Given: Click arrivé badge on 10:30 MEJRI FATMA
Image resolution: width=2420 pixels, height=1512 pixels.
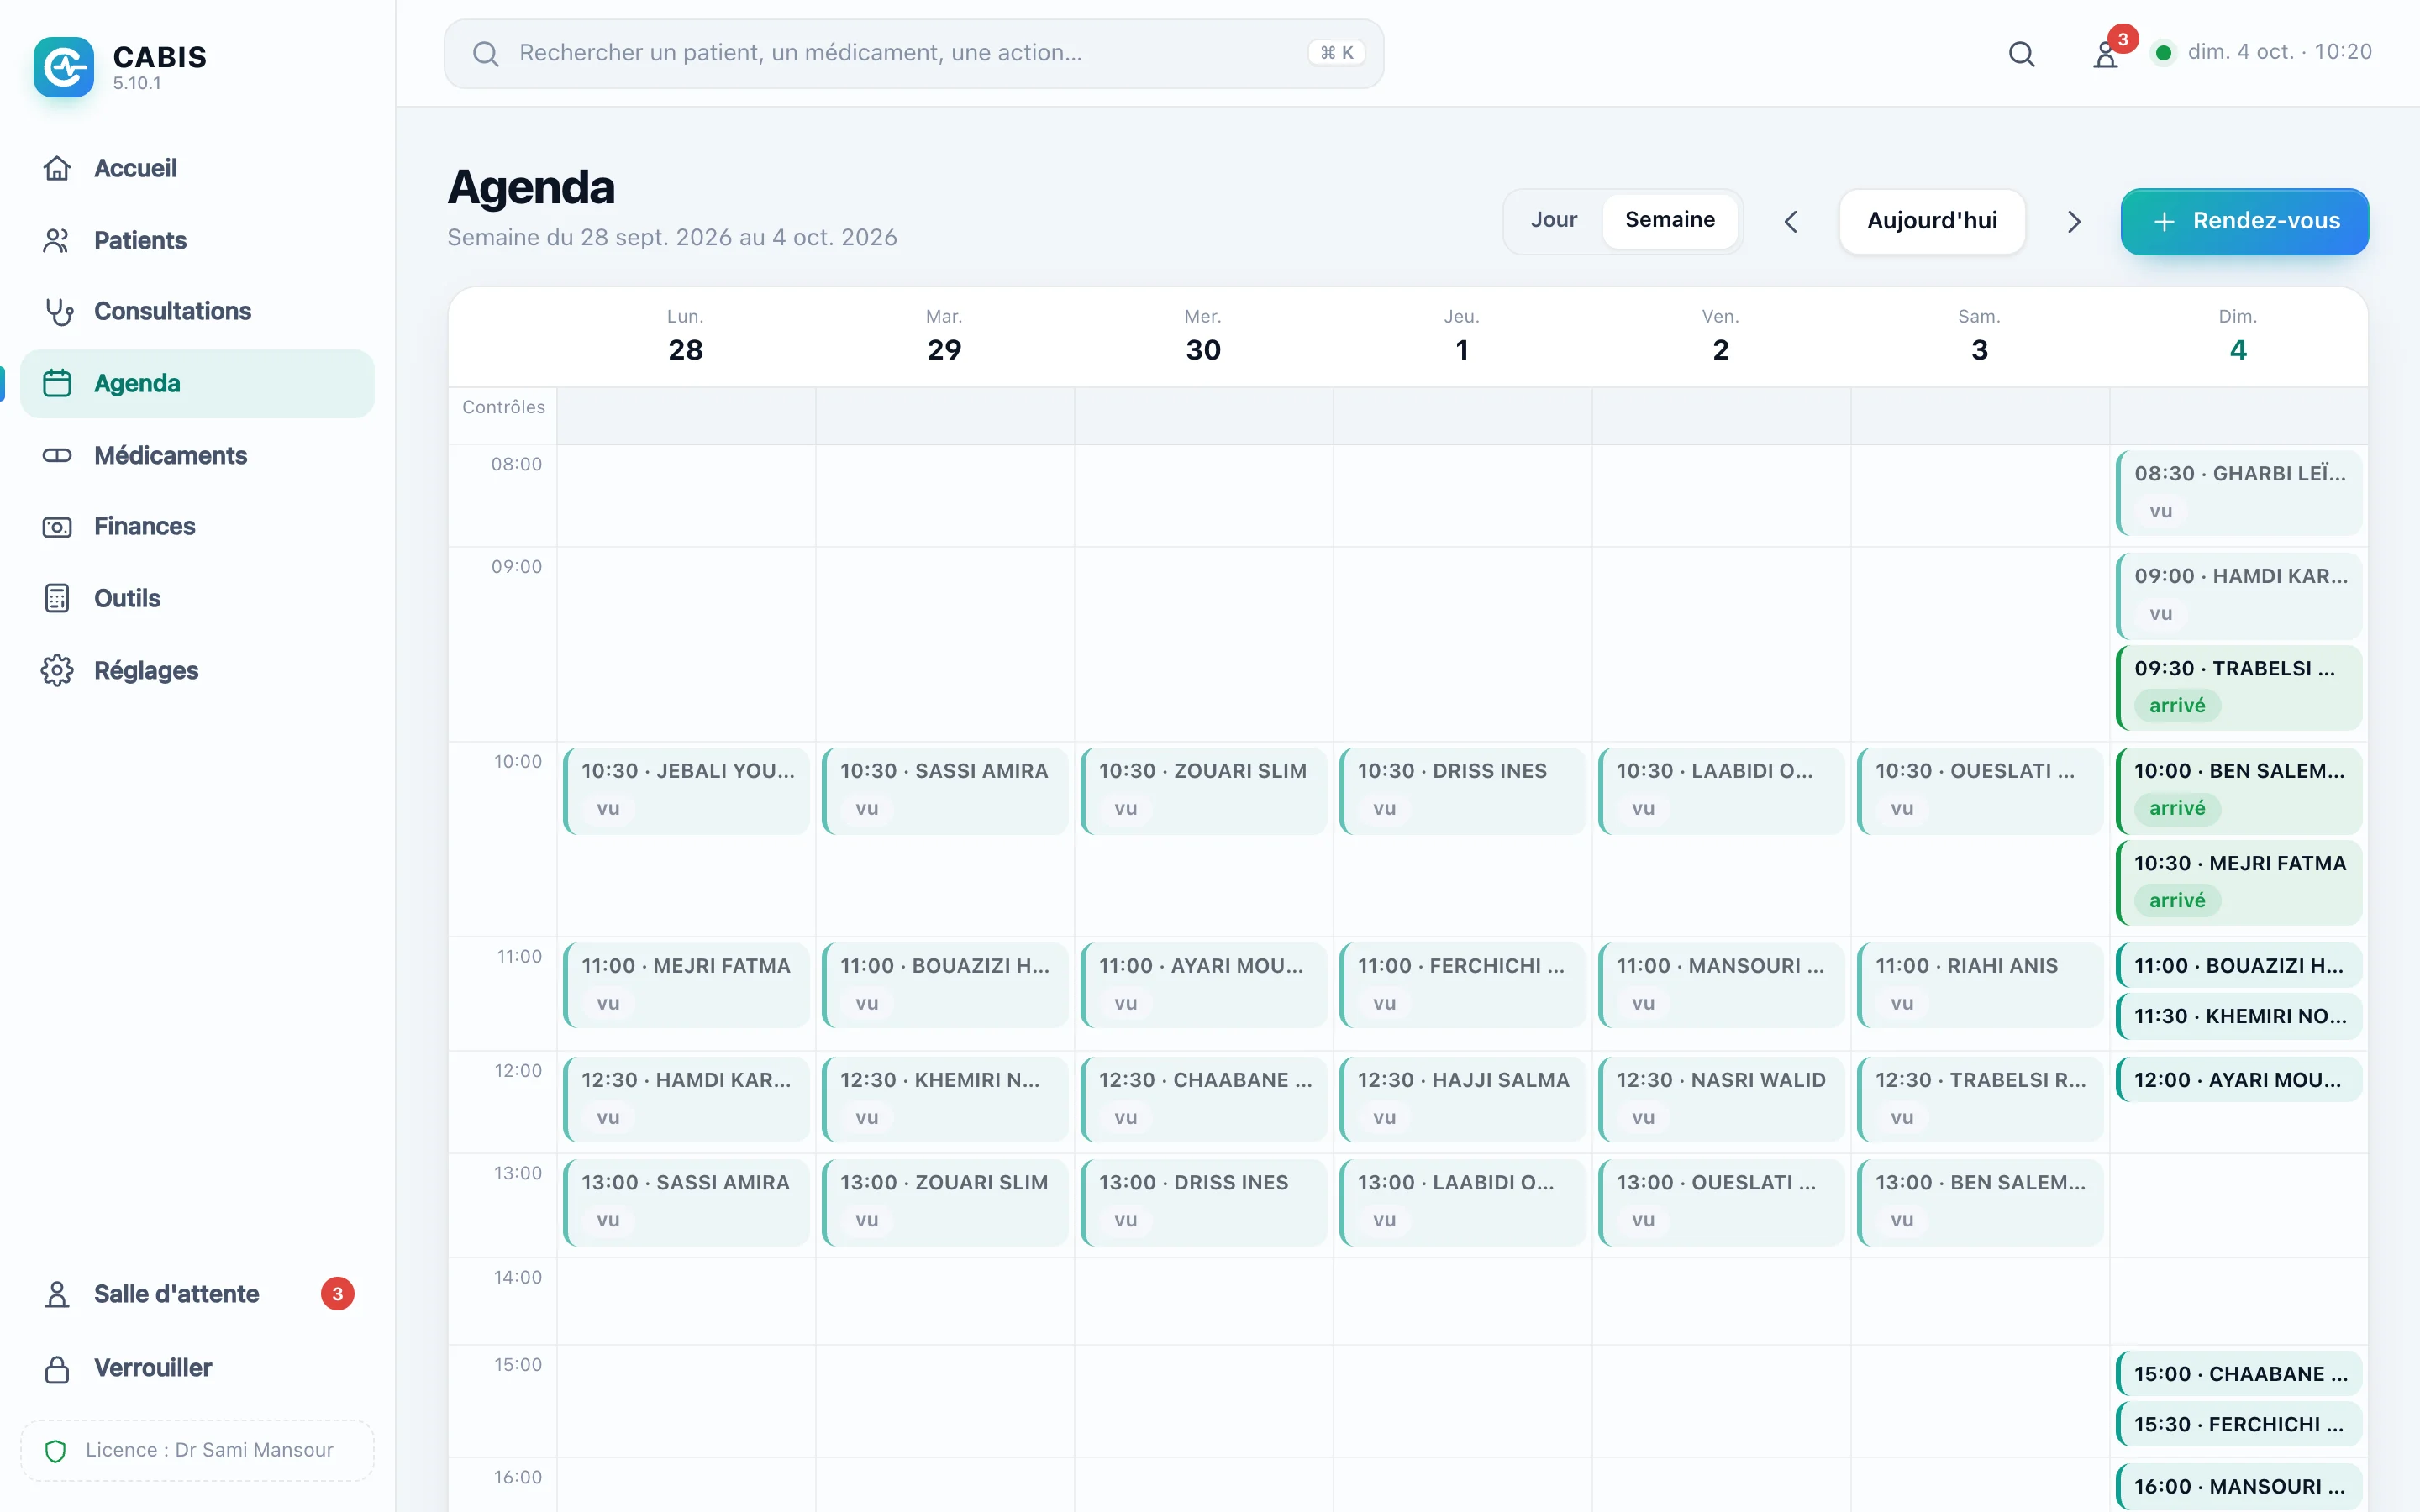Looking at the screenshot, I should [2177, 901].
